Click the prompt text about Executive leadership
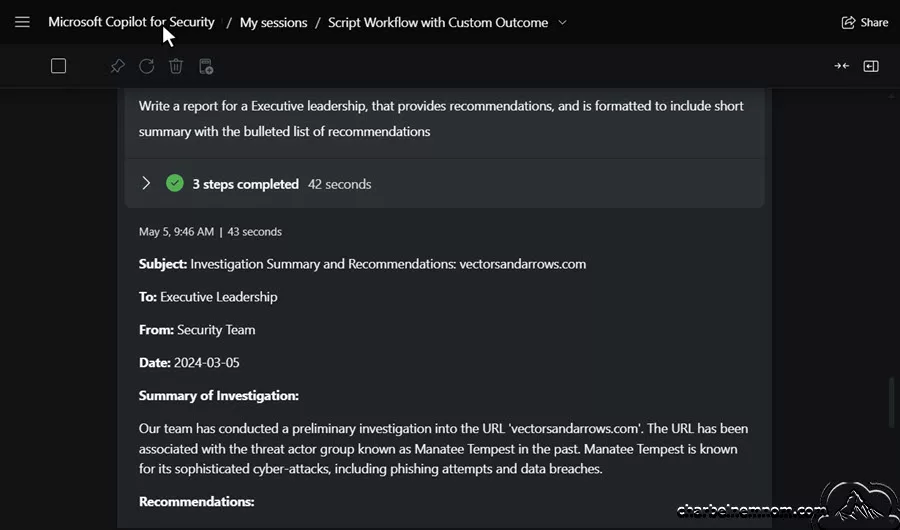 (x=441, y=118)
